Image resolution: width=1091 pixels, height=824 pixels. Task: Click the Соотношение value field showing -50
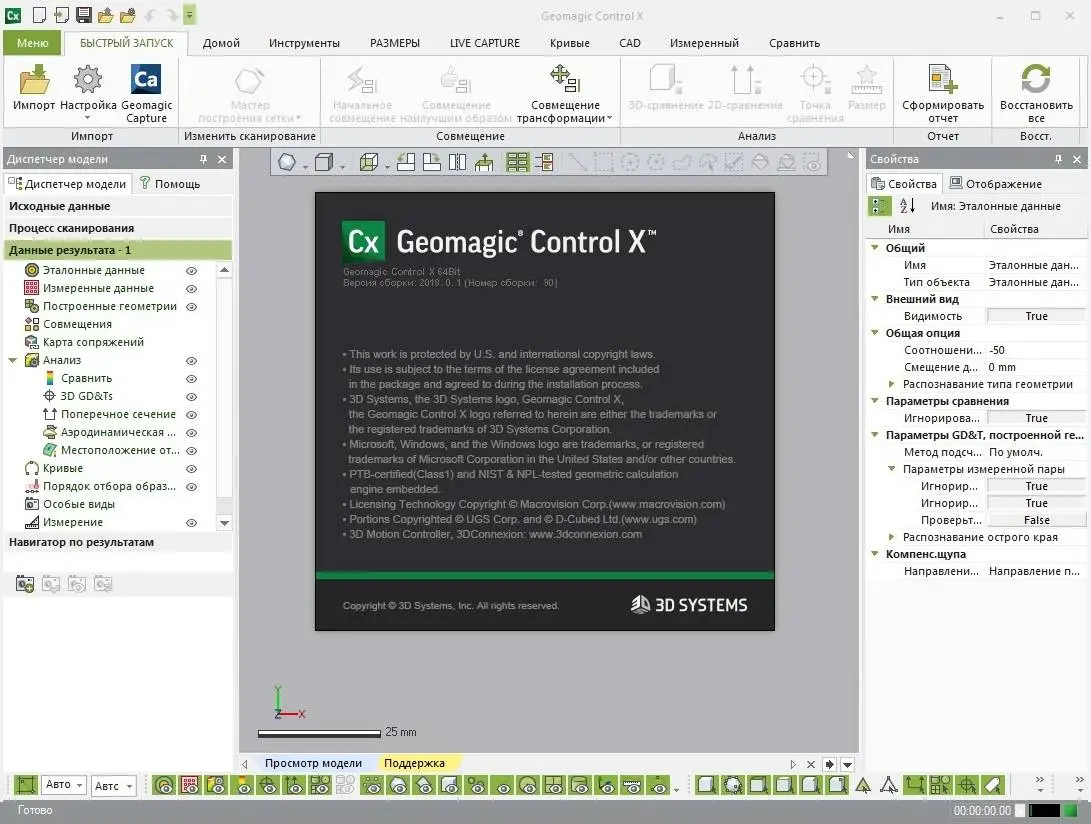(1035, 350)
